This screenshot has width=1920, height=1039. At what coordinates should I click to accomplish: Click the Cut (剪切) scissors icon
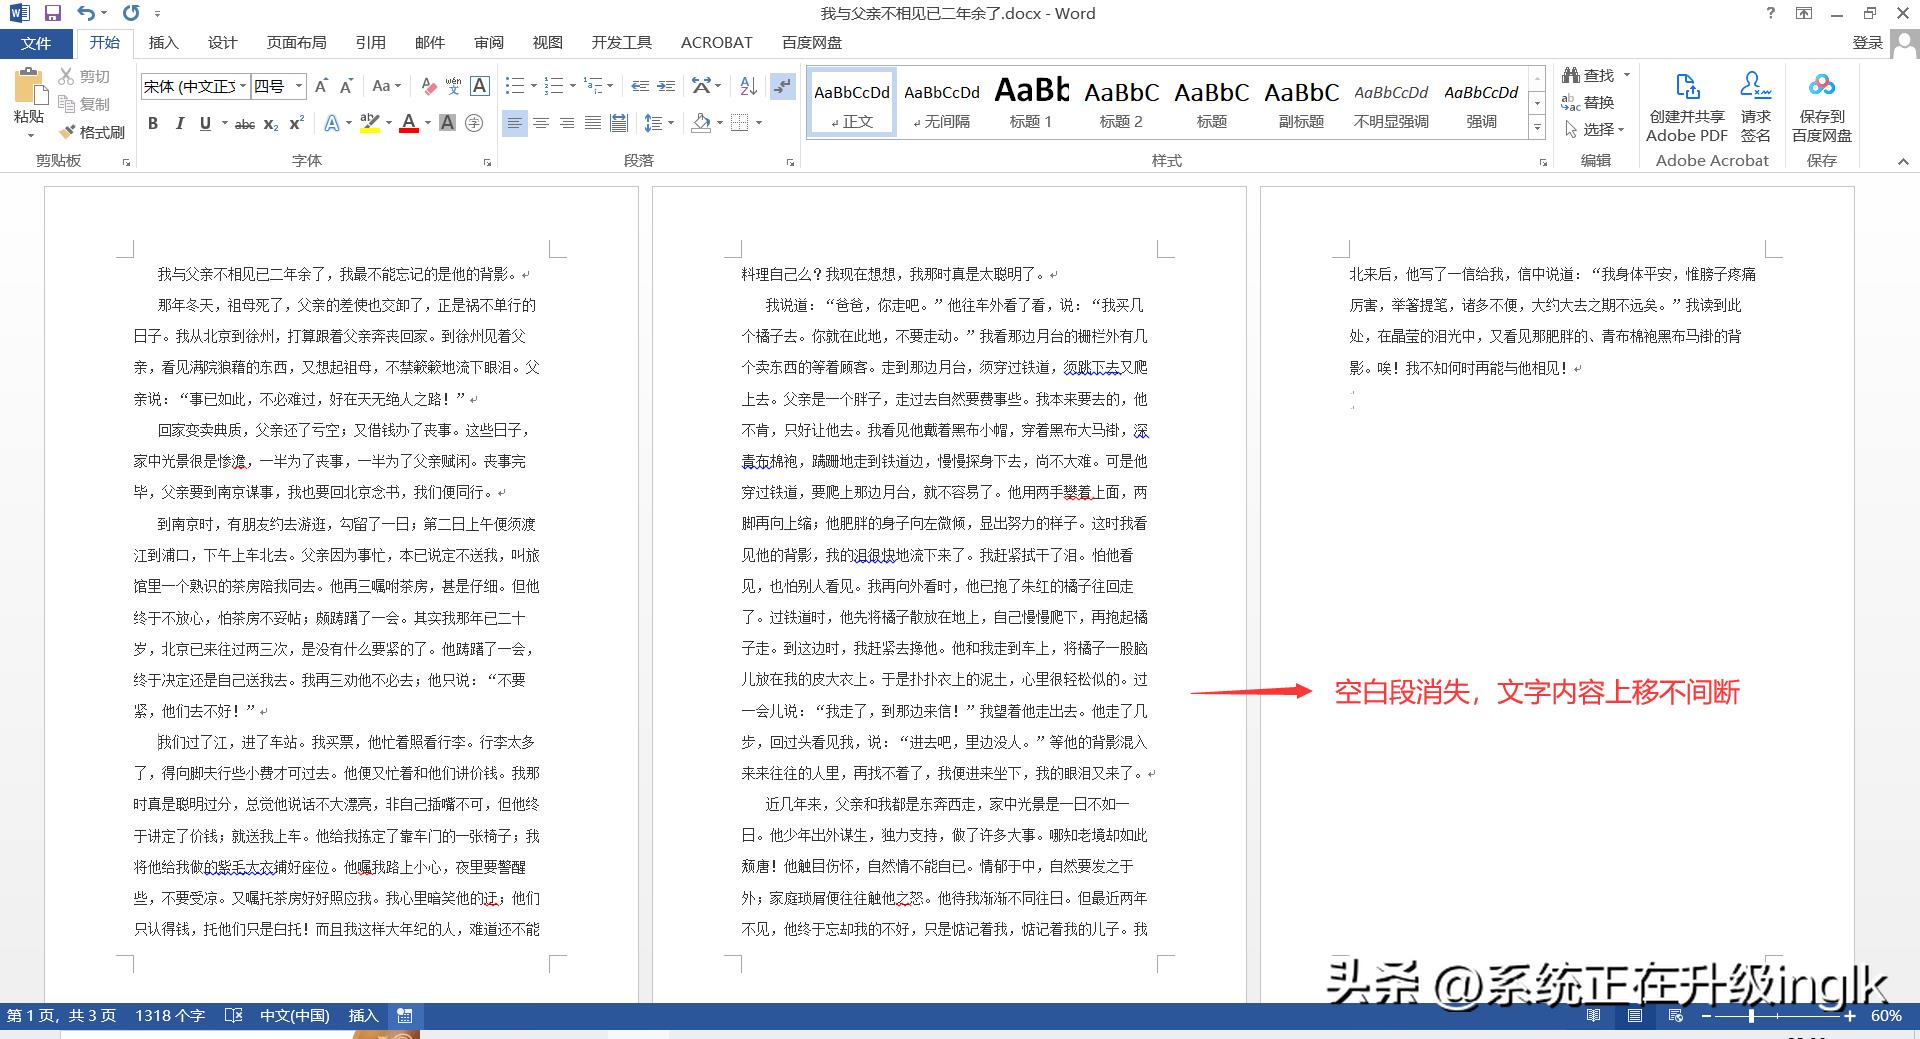[67, 76]
